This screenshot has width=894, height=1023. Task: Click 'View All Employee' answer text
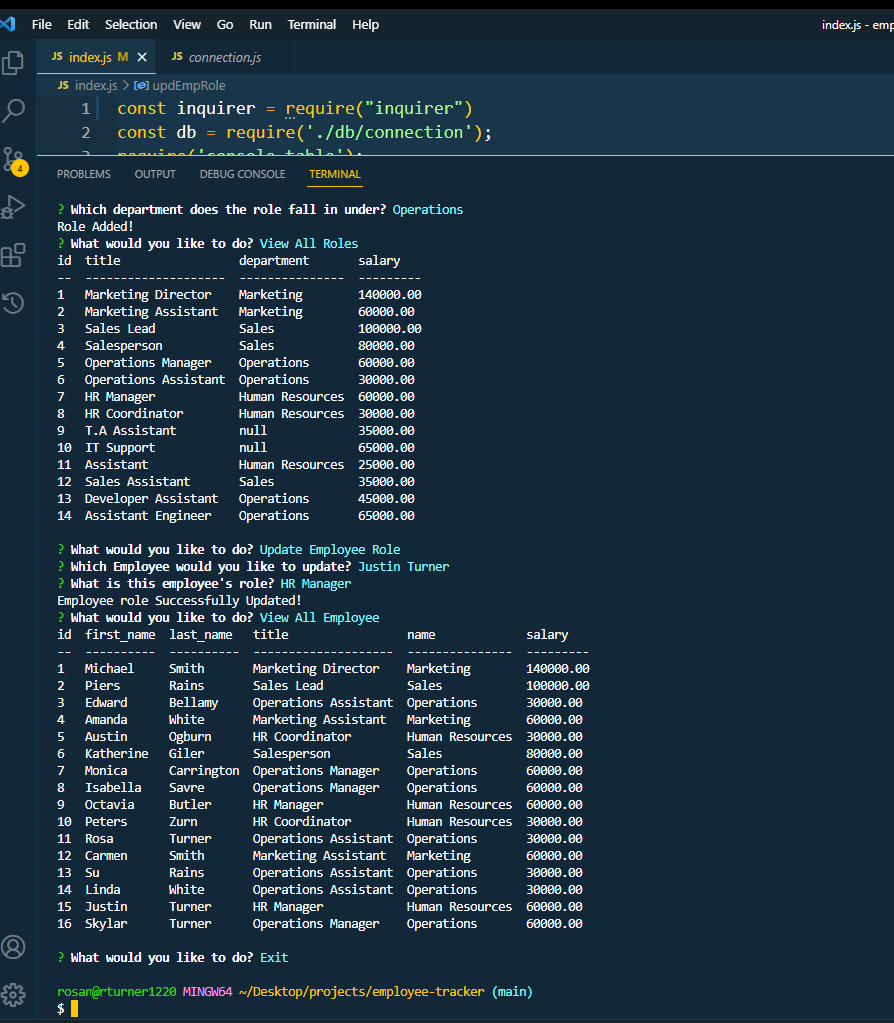click(319, 617)
